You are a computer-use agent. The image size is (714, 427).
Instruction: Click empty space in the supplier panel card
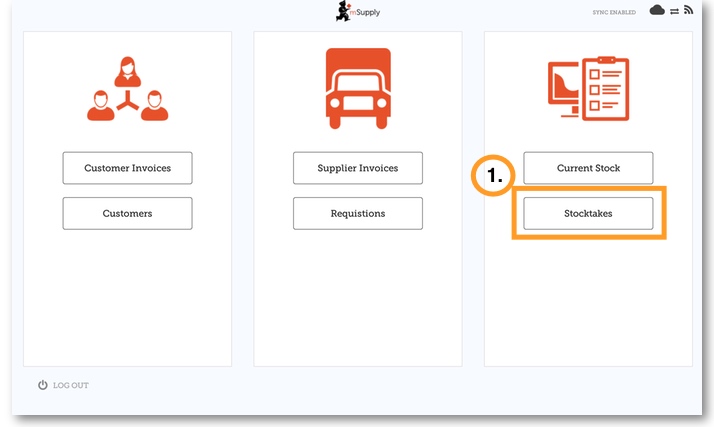pos(357,300)
